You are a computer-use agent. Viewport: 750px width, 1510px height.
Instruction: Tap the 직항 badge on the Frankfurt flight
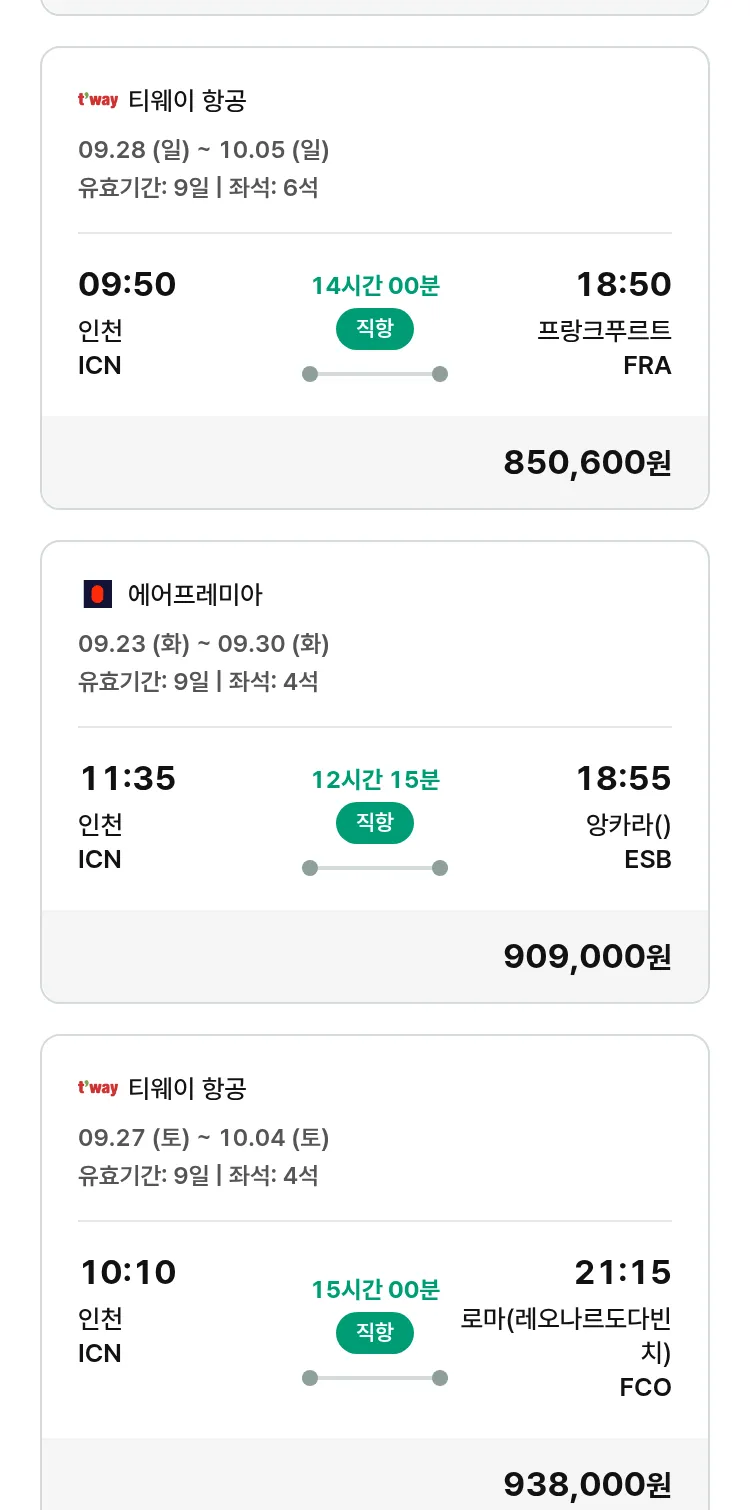coord(375,329)
